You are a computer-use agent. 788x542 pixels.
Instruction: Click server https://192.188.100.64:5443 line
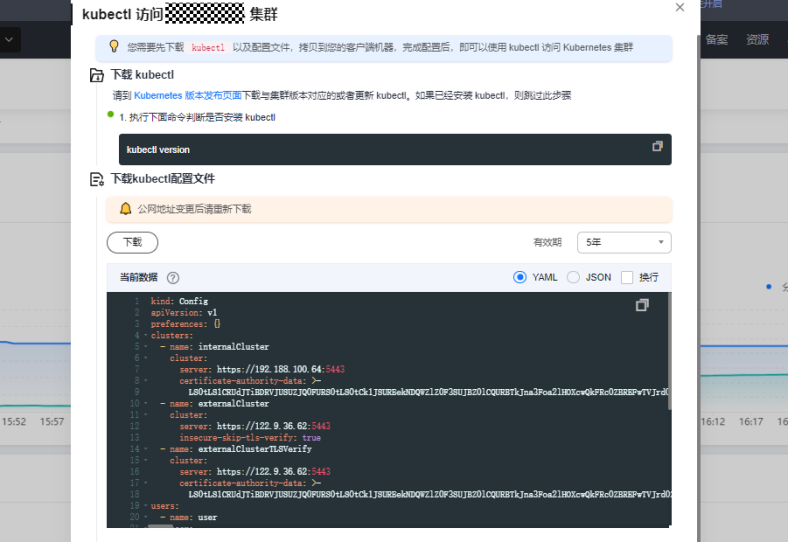point(262,370)
